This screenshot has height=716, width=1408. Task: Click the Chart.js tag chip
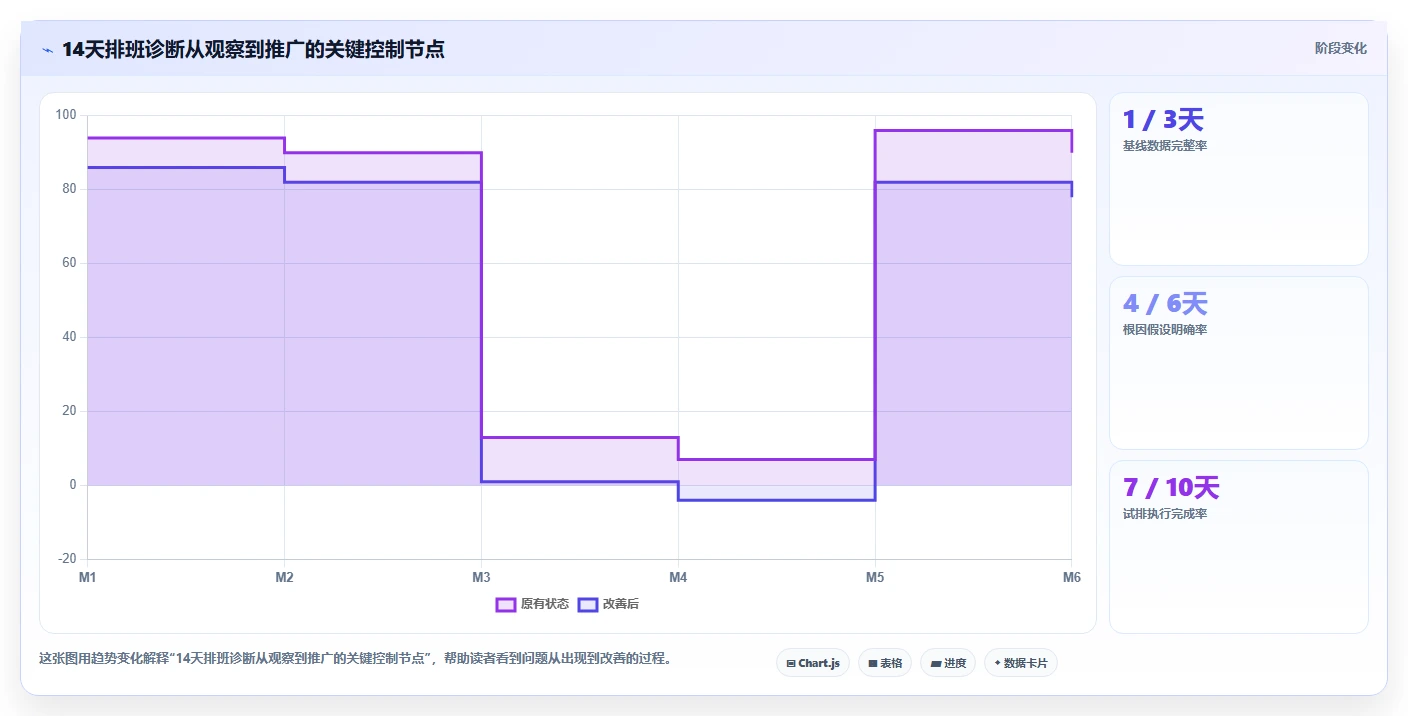813,663
